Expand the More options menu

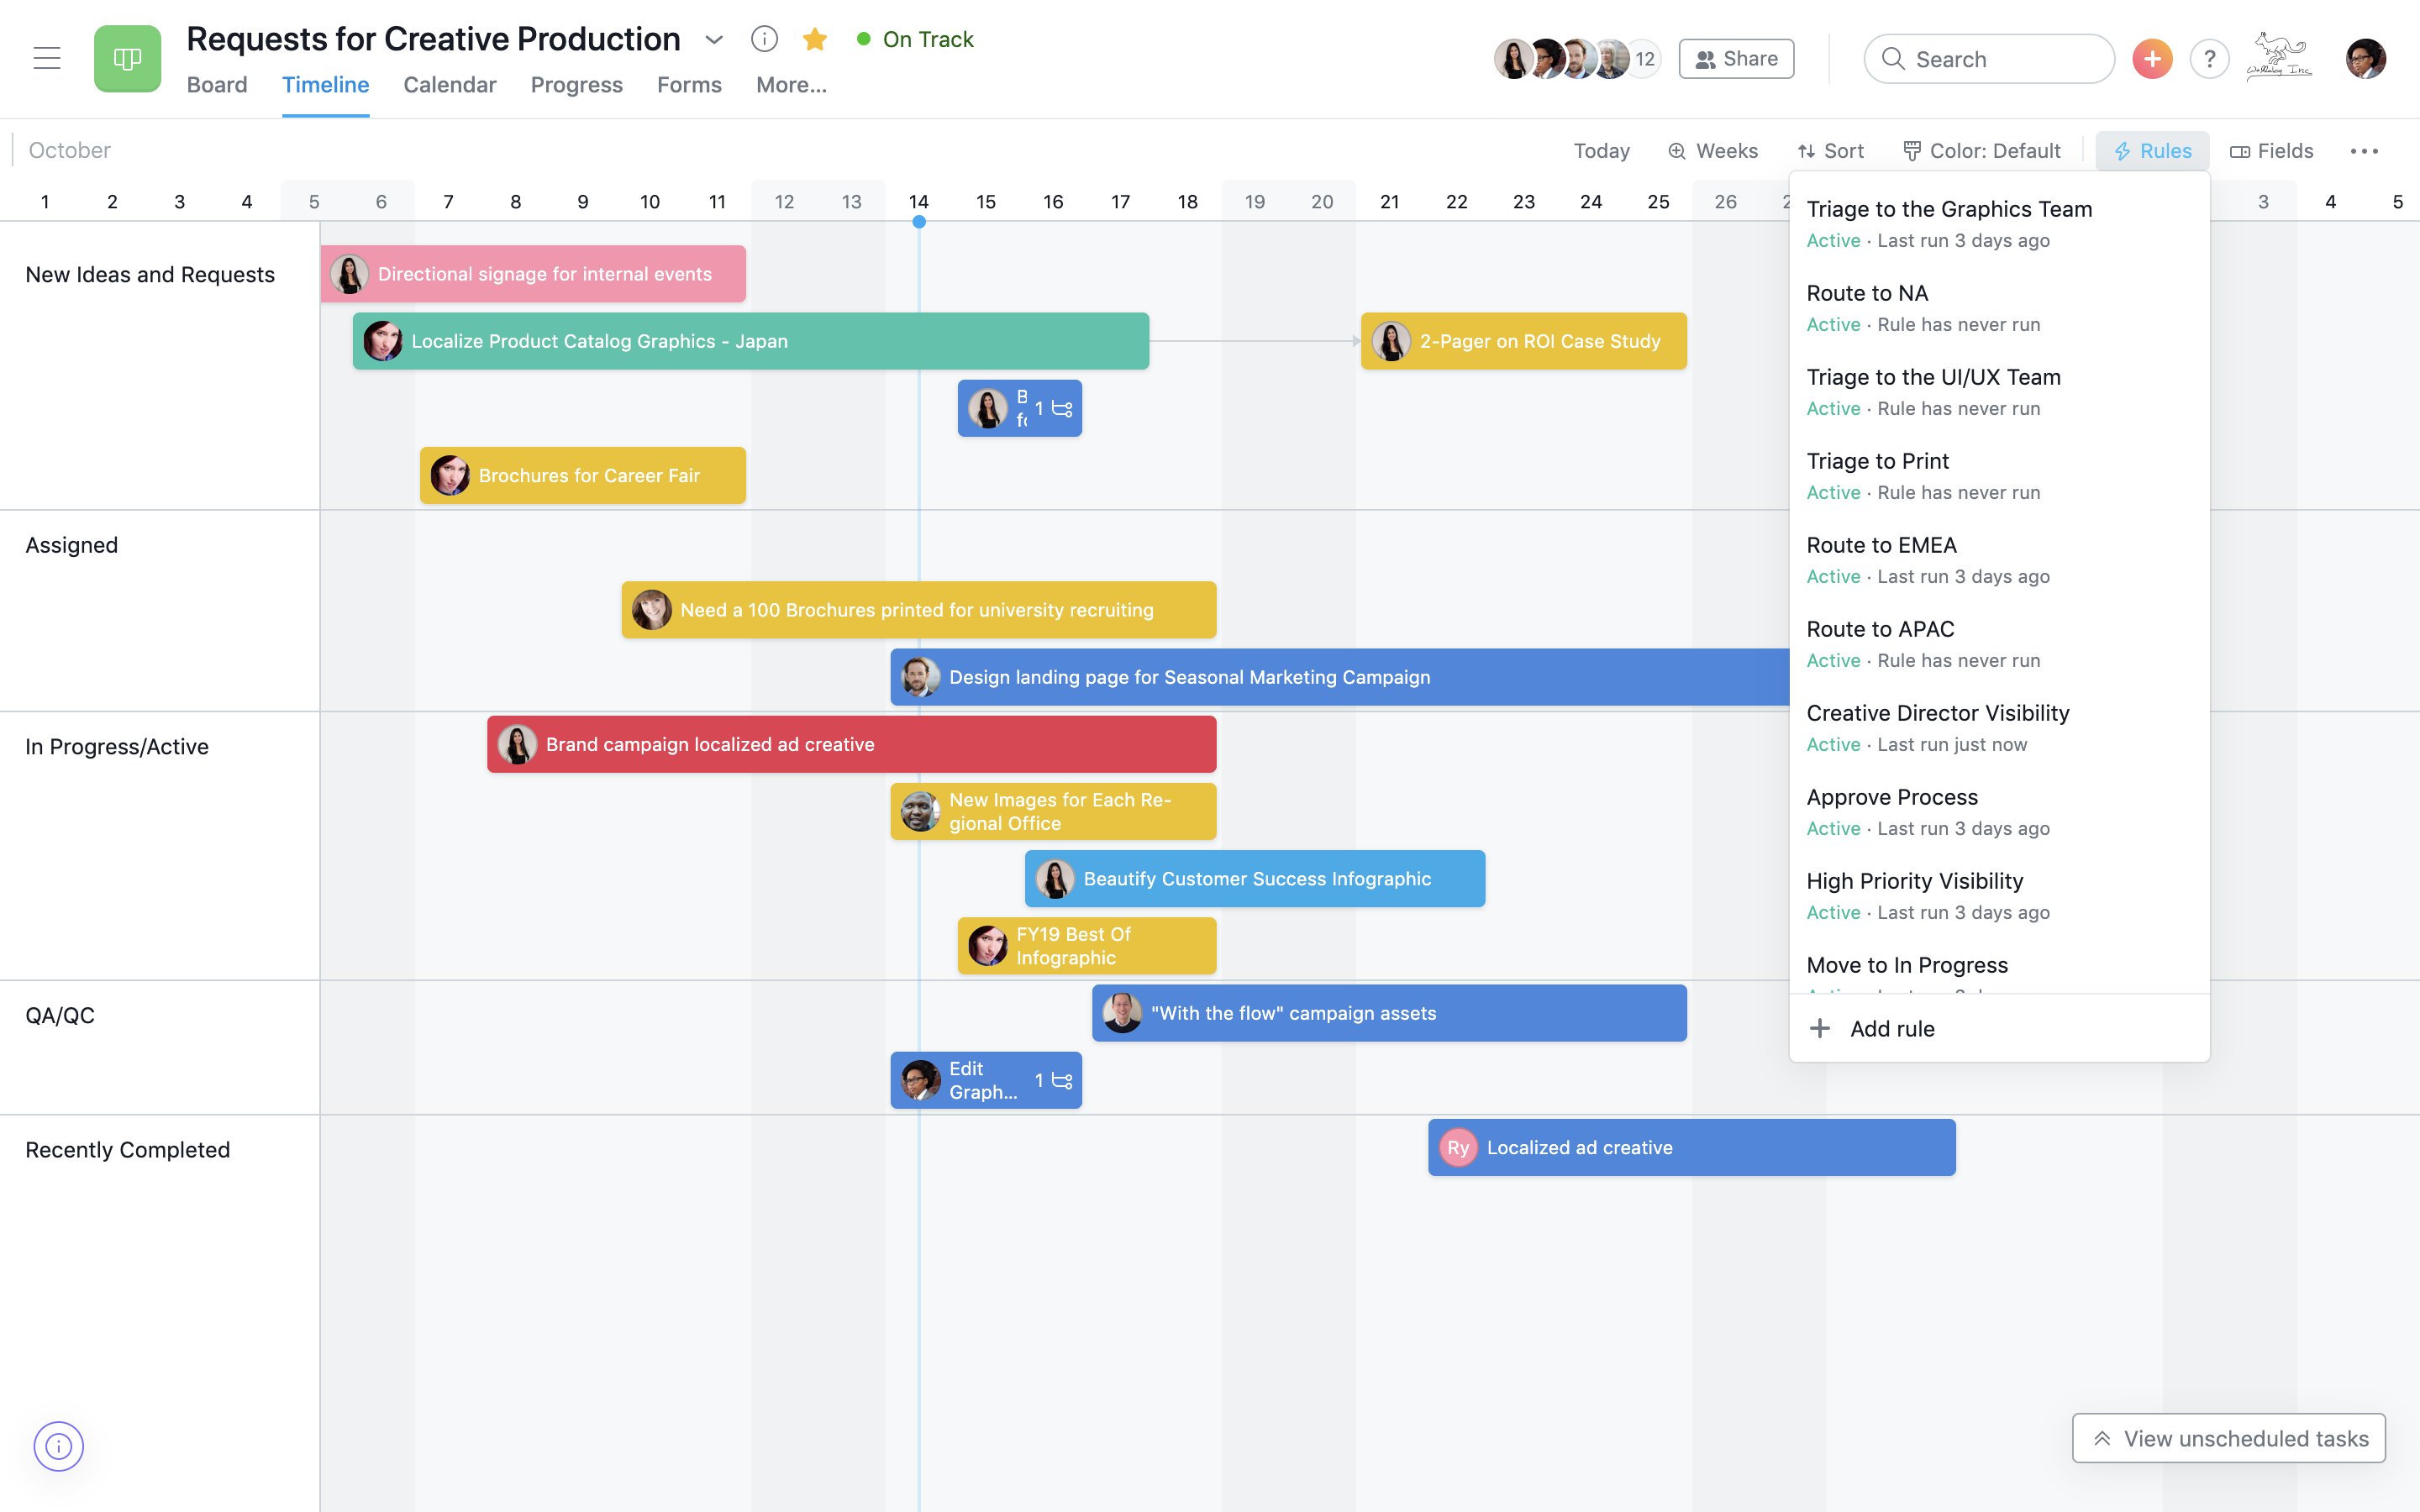point(2365,150)
